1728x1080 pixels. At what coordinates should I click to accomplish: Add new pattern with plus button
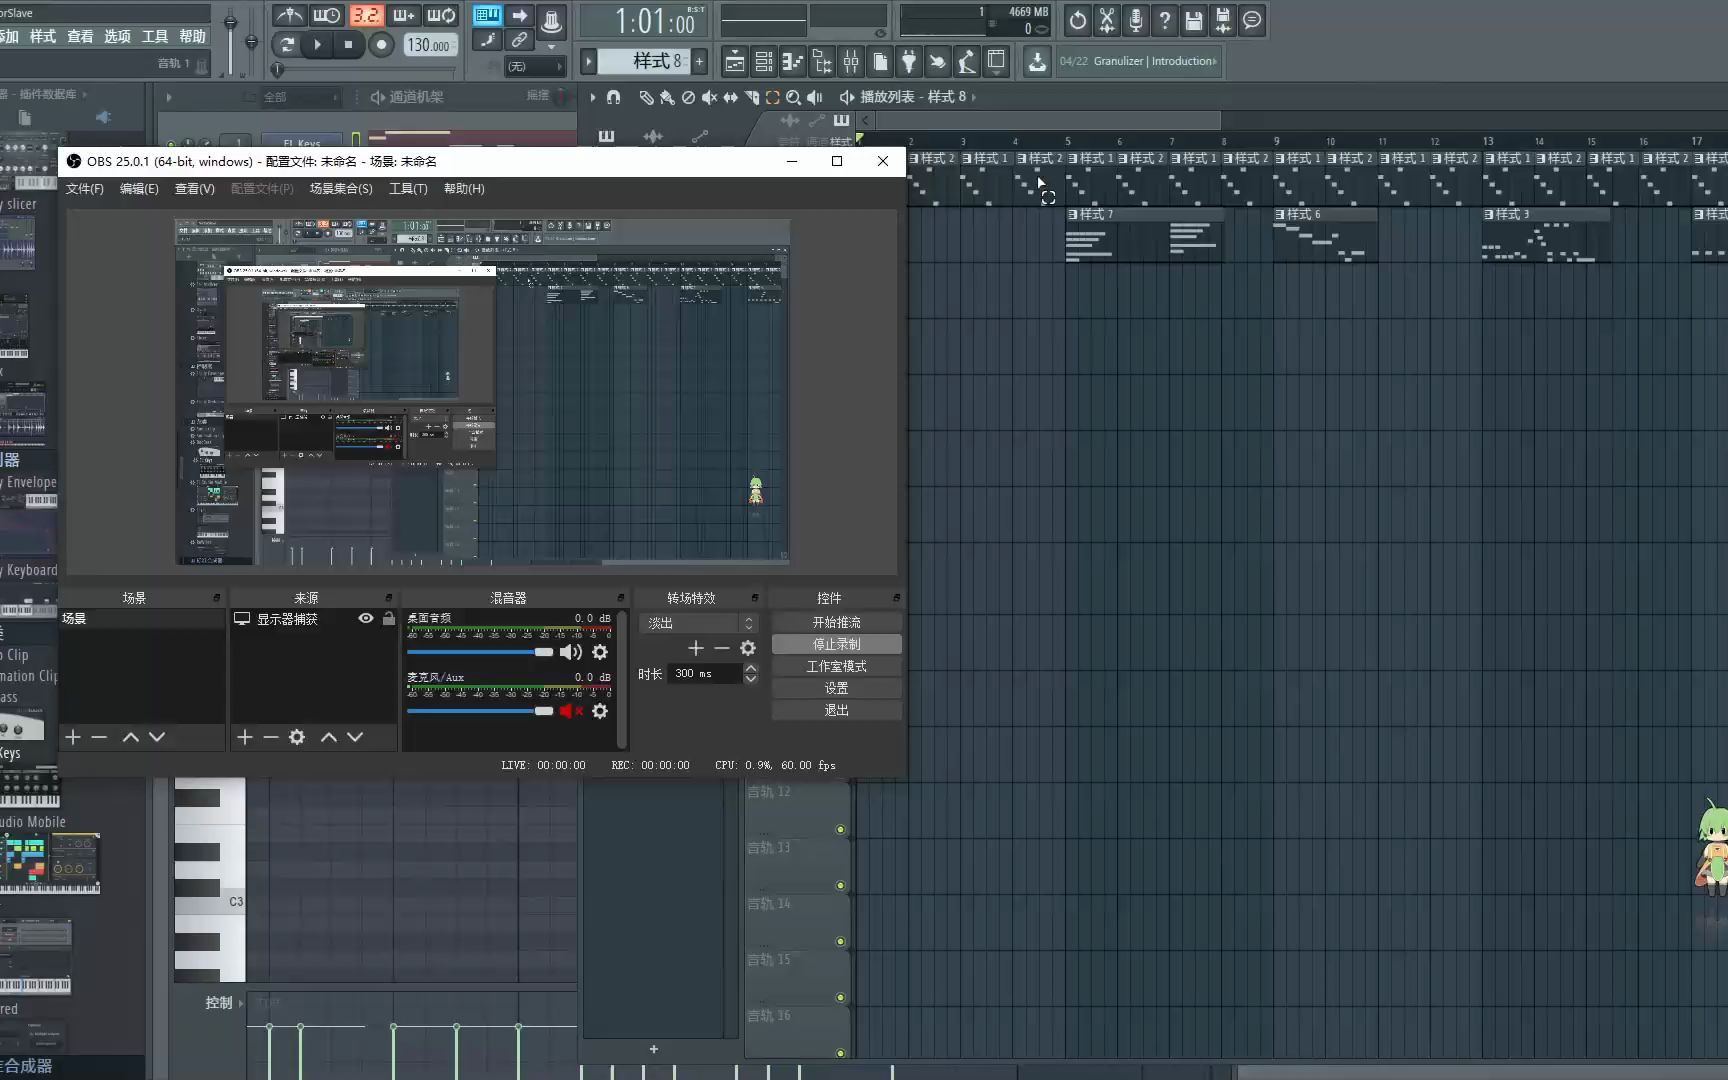click(699, 62)
